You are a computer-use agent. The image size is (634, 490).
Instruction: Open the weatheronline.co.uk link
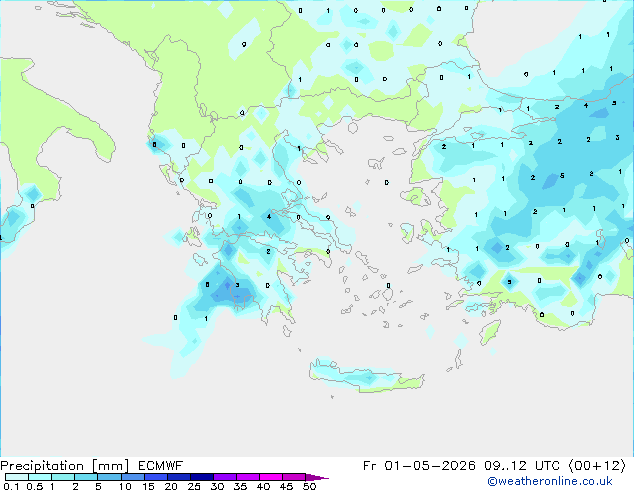point(550,481)
